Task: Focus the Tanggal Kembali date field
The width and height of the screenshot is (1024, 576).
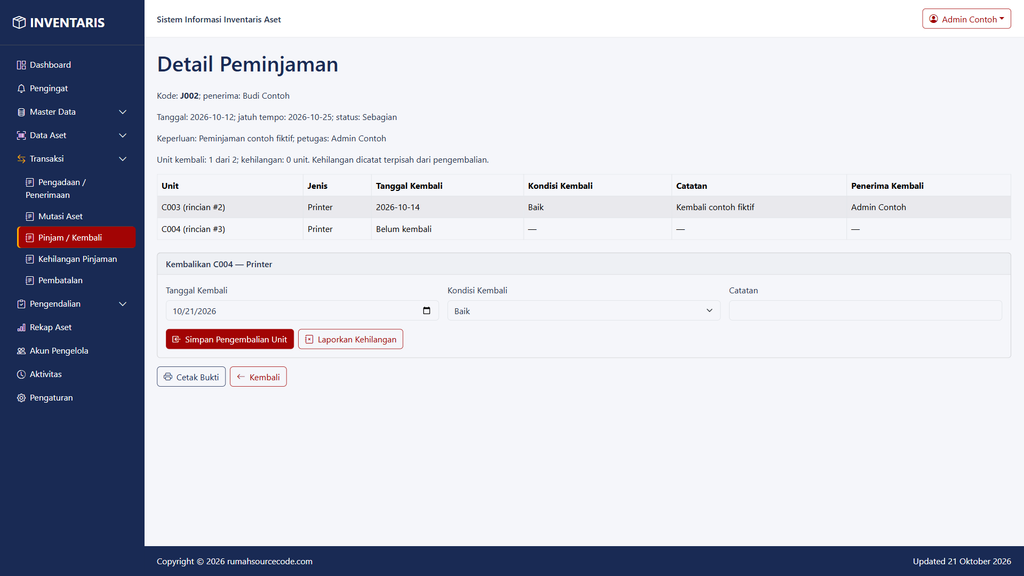Action: pyautogui.click(x=302, y=311)
